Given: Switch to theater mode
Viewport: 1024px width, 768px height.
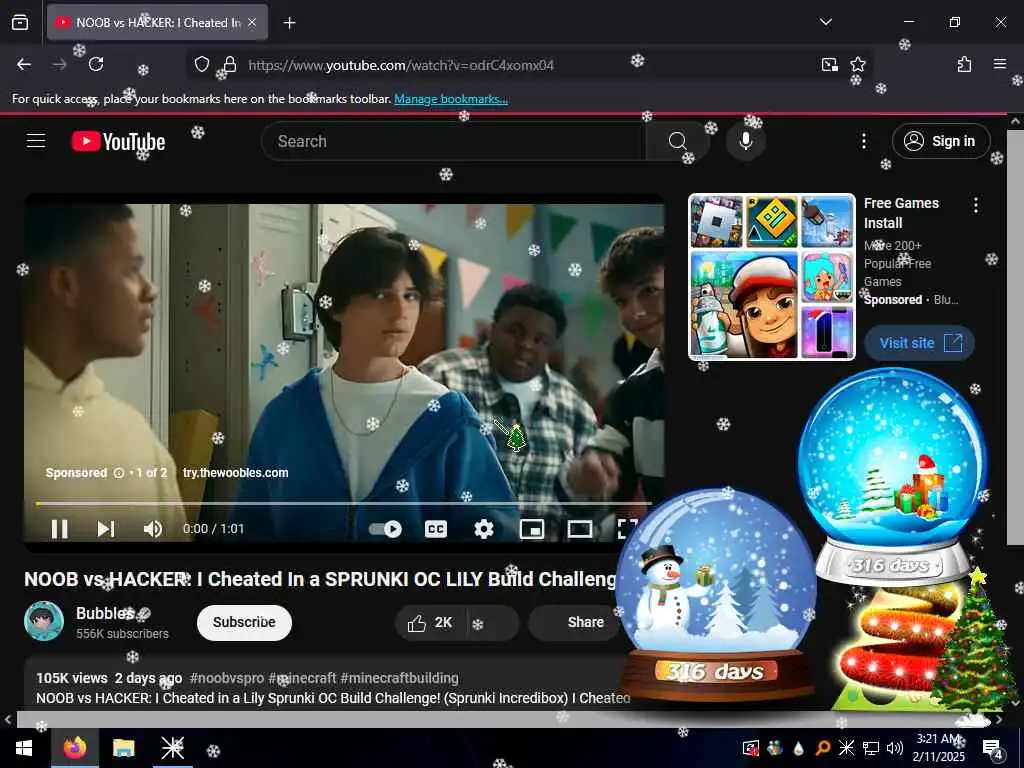Looking at the screenshot, I should coord(579,528).
